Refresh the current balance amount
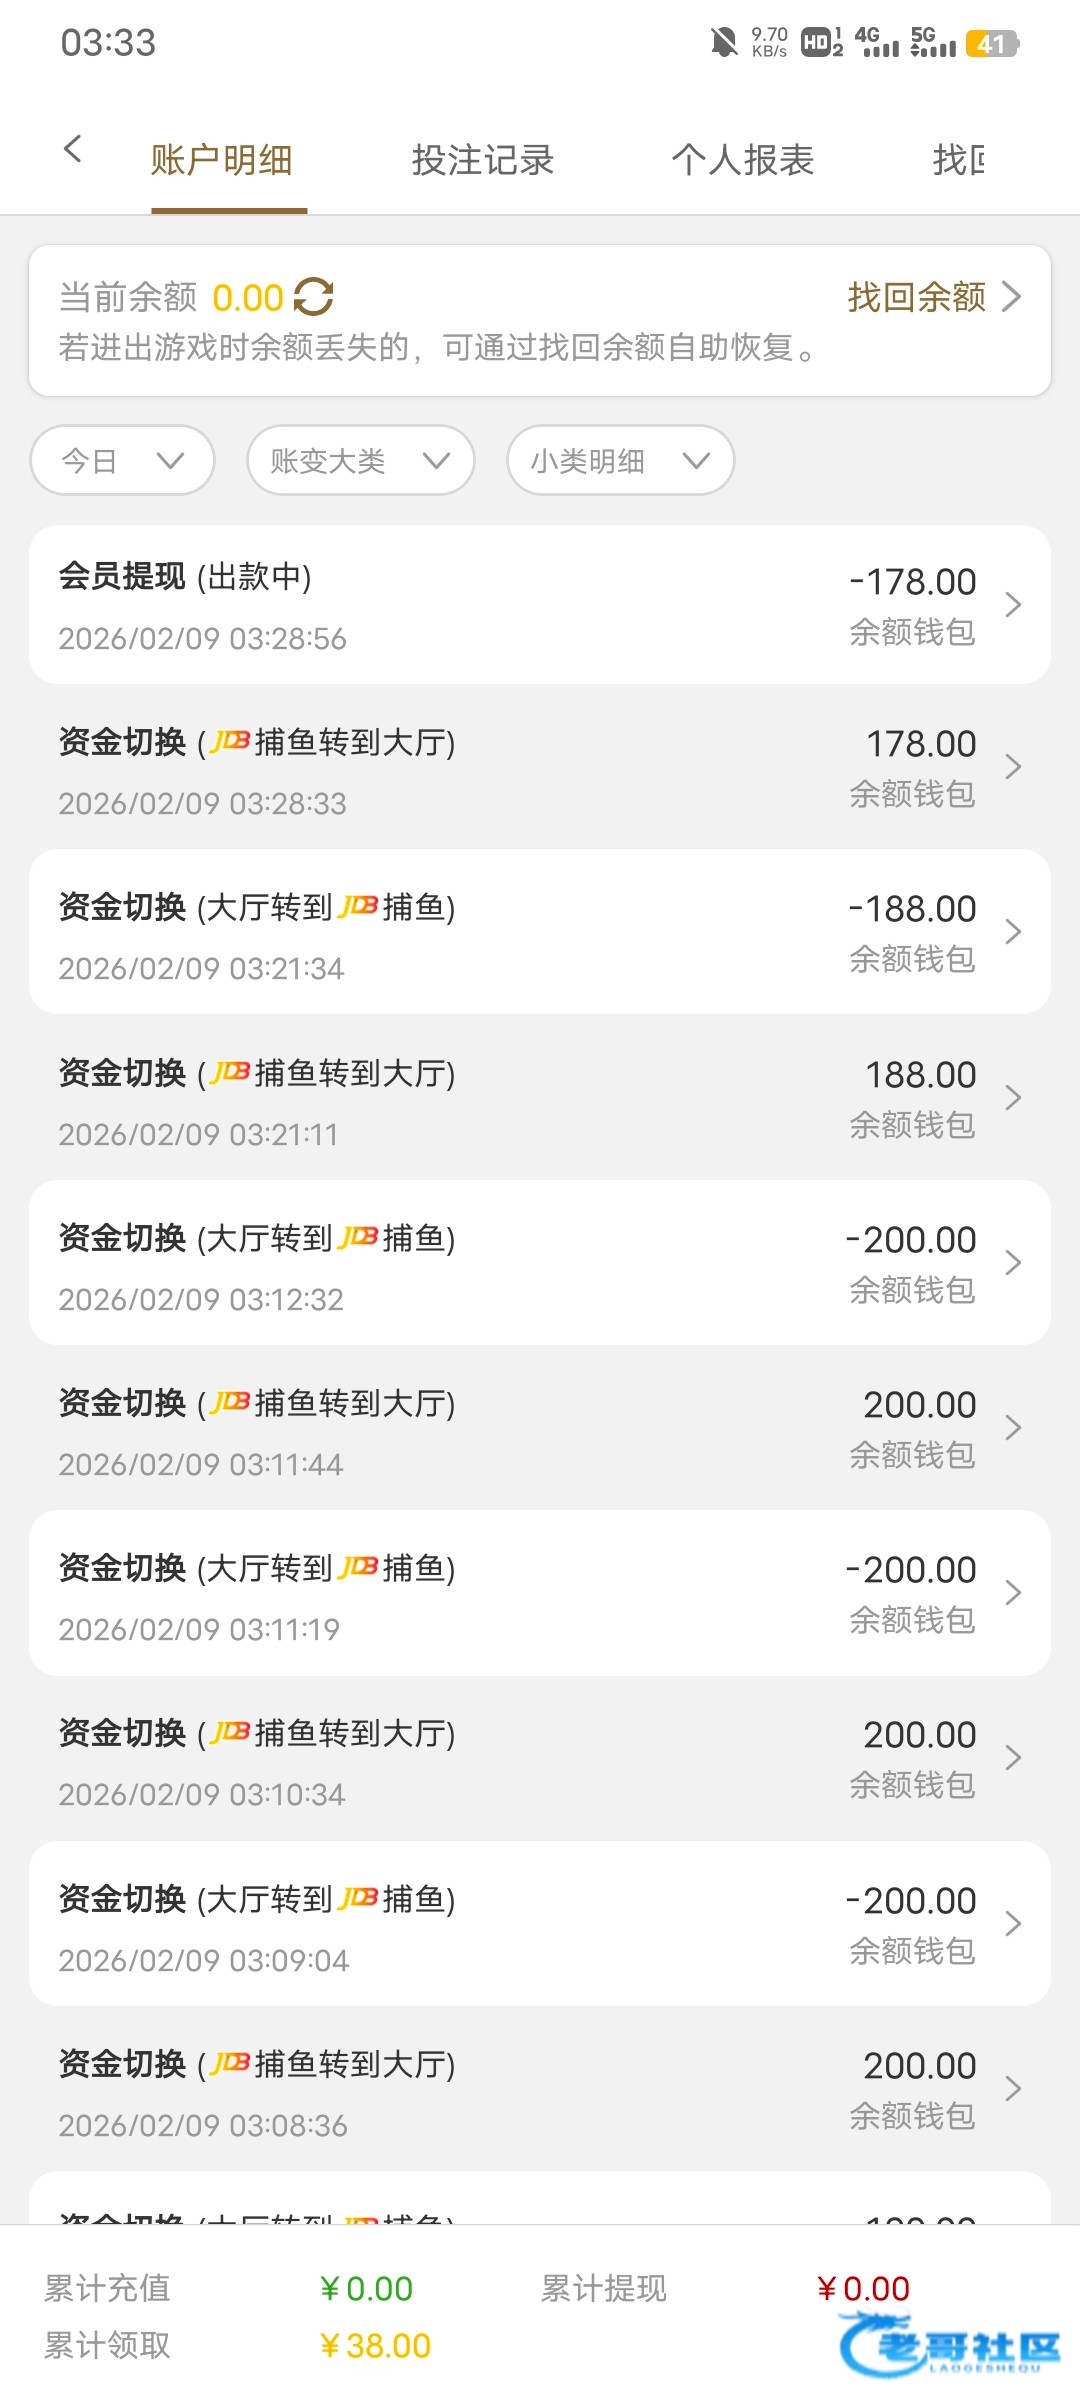This screenshot has width=1080, height=2408. [x=313, y=297]
